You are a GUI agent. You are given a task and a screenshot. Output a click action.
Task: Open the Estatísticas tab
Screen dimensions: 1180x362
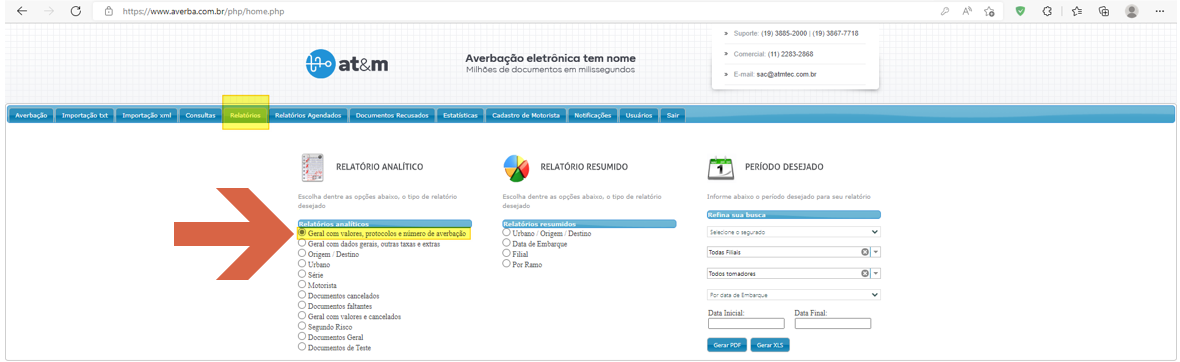click(461, 115)
